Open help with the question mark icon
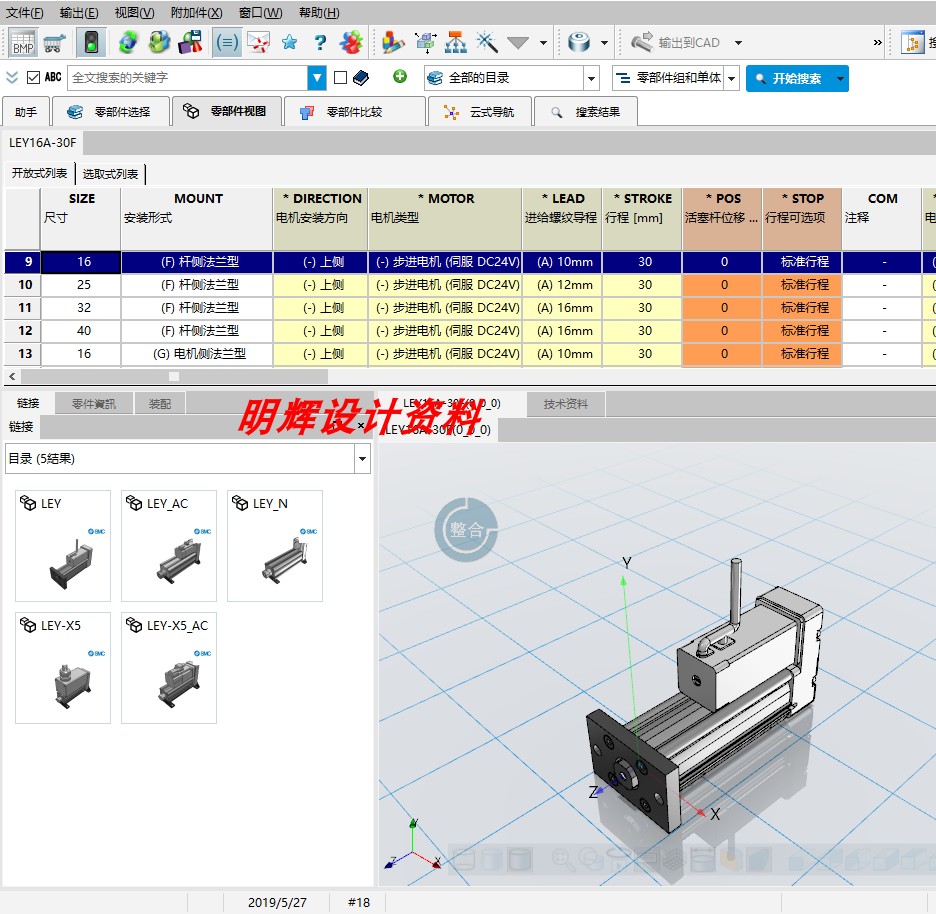 [321, 42]
